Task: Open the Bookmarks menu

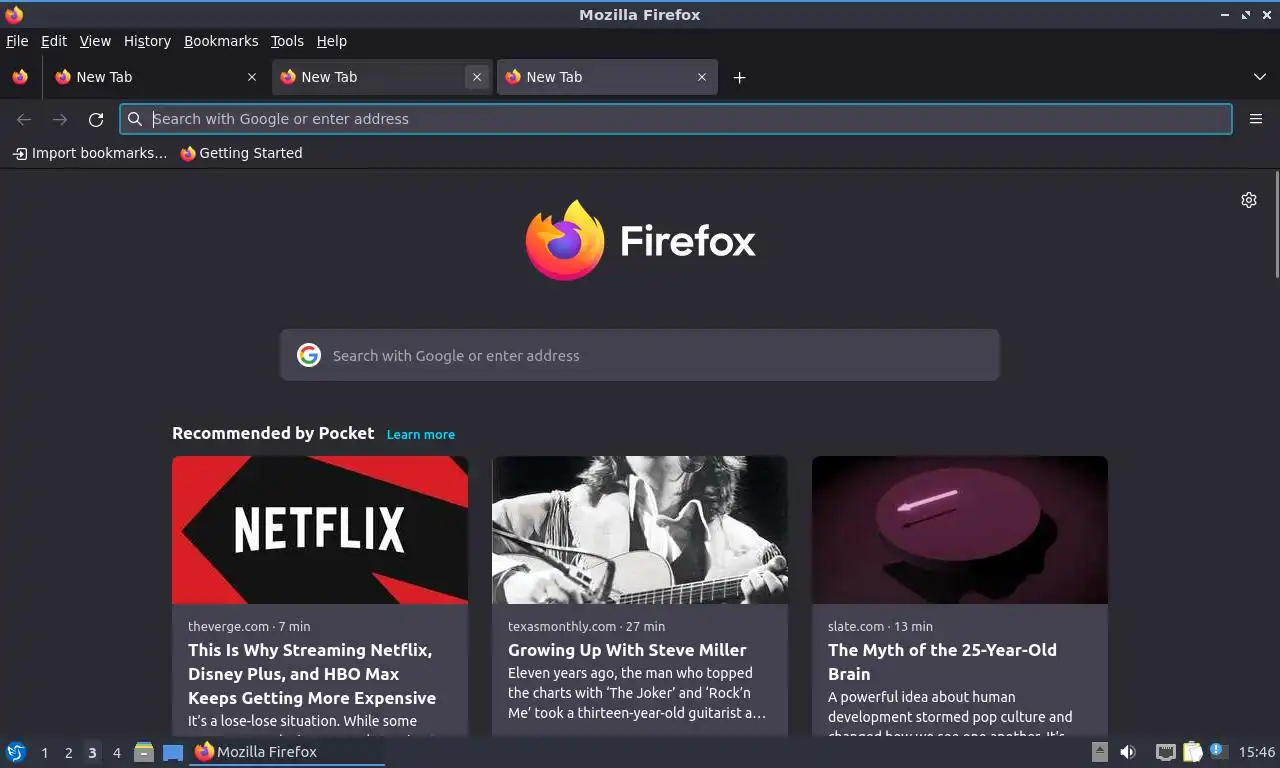Action: tap(221, 41)
